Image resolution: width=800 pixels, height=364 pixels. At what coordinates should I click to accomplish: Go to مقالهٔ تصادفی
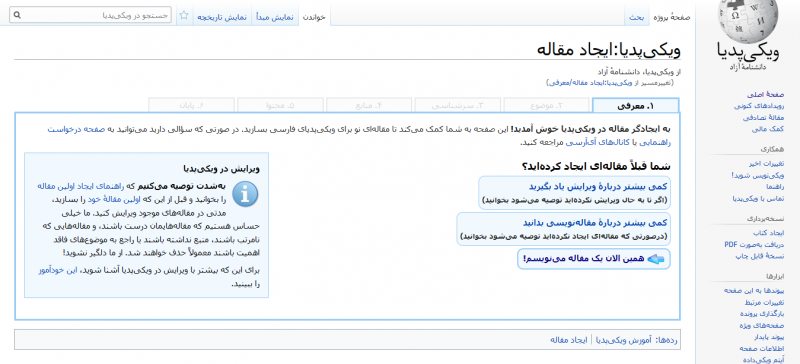point(764,117)
